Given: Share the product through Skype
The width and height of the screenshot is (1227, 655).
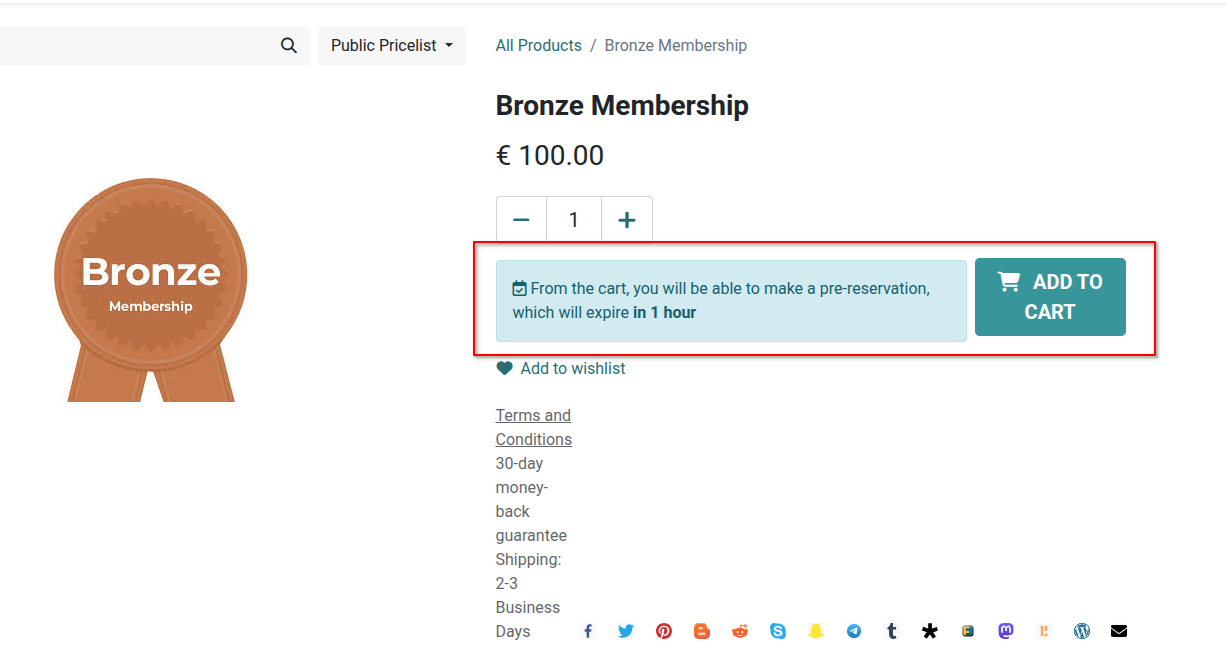Looking at the screenshot, I should tap(778, 631).
